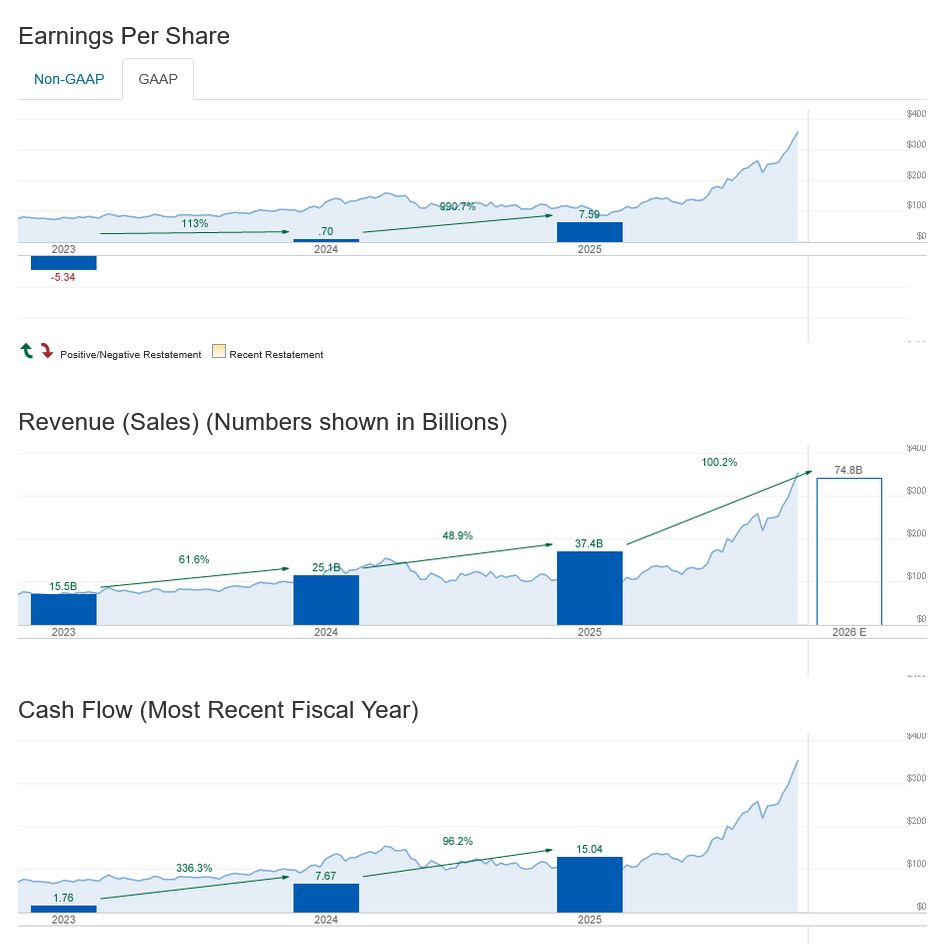Image resolution: width=944 pixels, height=944 pixels.
Task: Click the Recent Restatement yellow legend swatch
Action: tap(219, 351)
